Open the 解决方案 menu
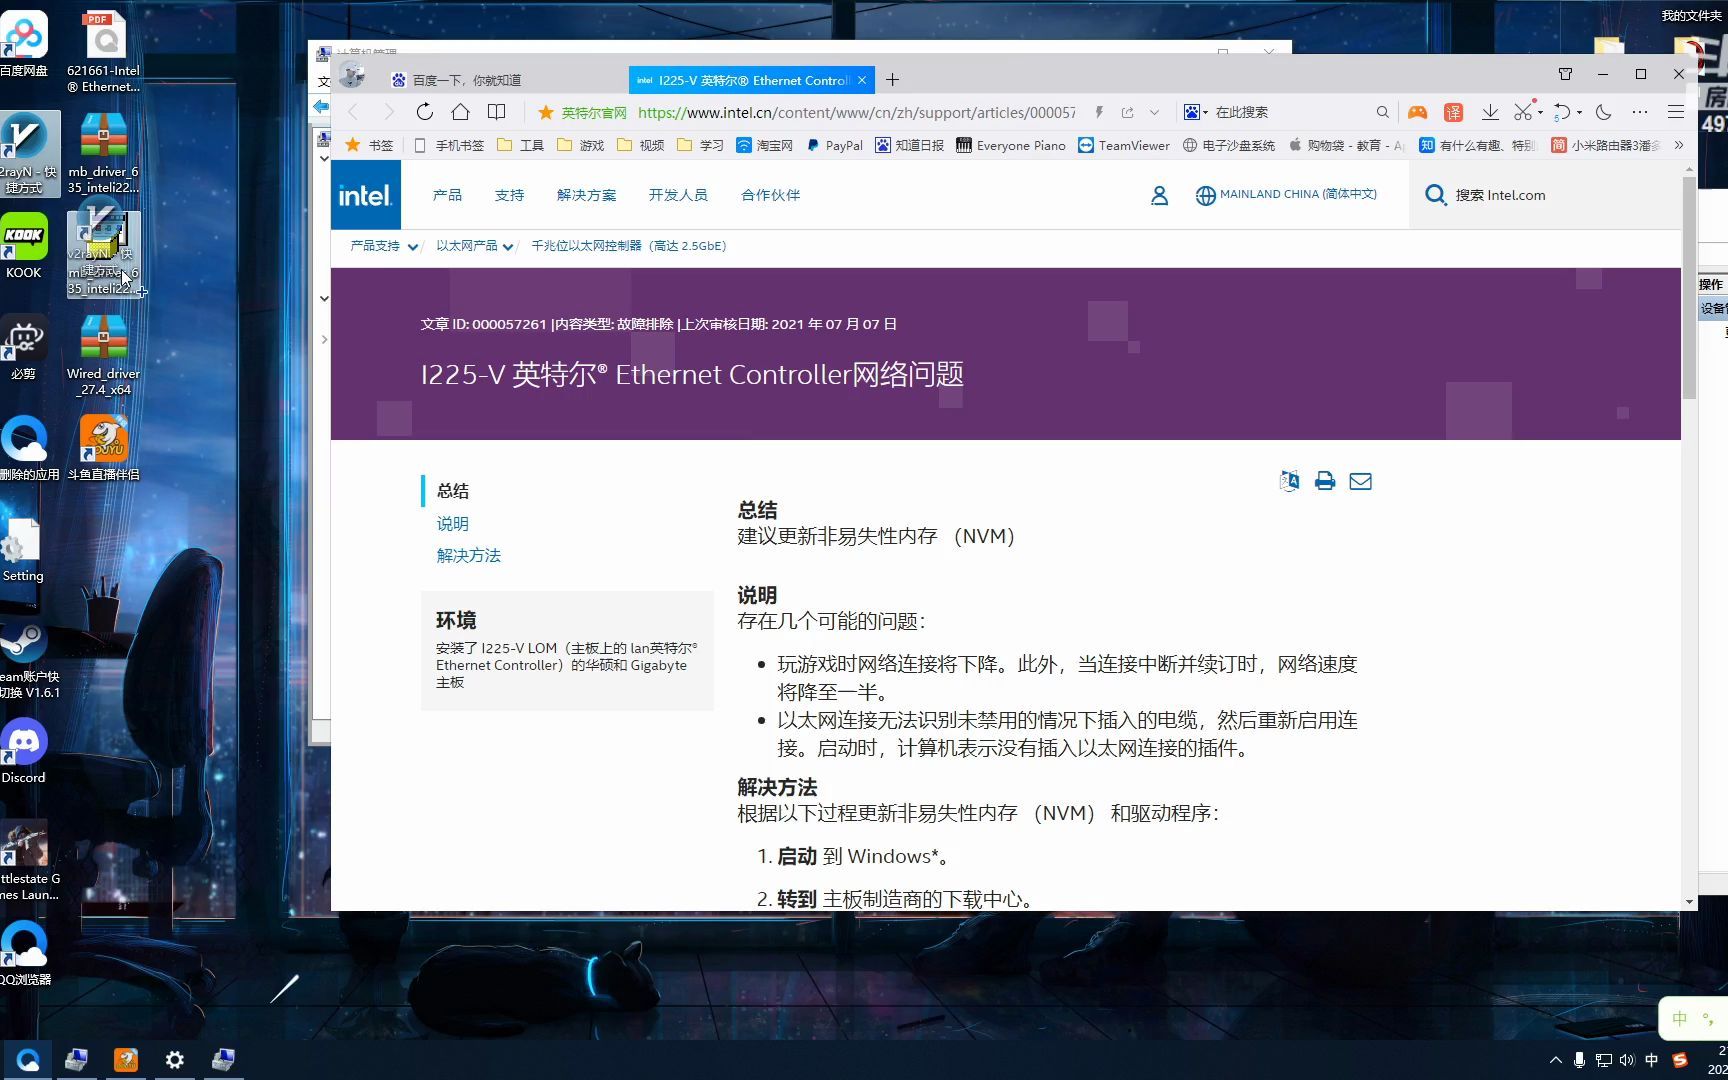The image size is (1728, 1080). 586,195
